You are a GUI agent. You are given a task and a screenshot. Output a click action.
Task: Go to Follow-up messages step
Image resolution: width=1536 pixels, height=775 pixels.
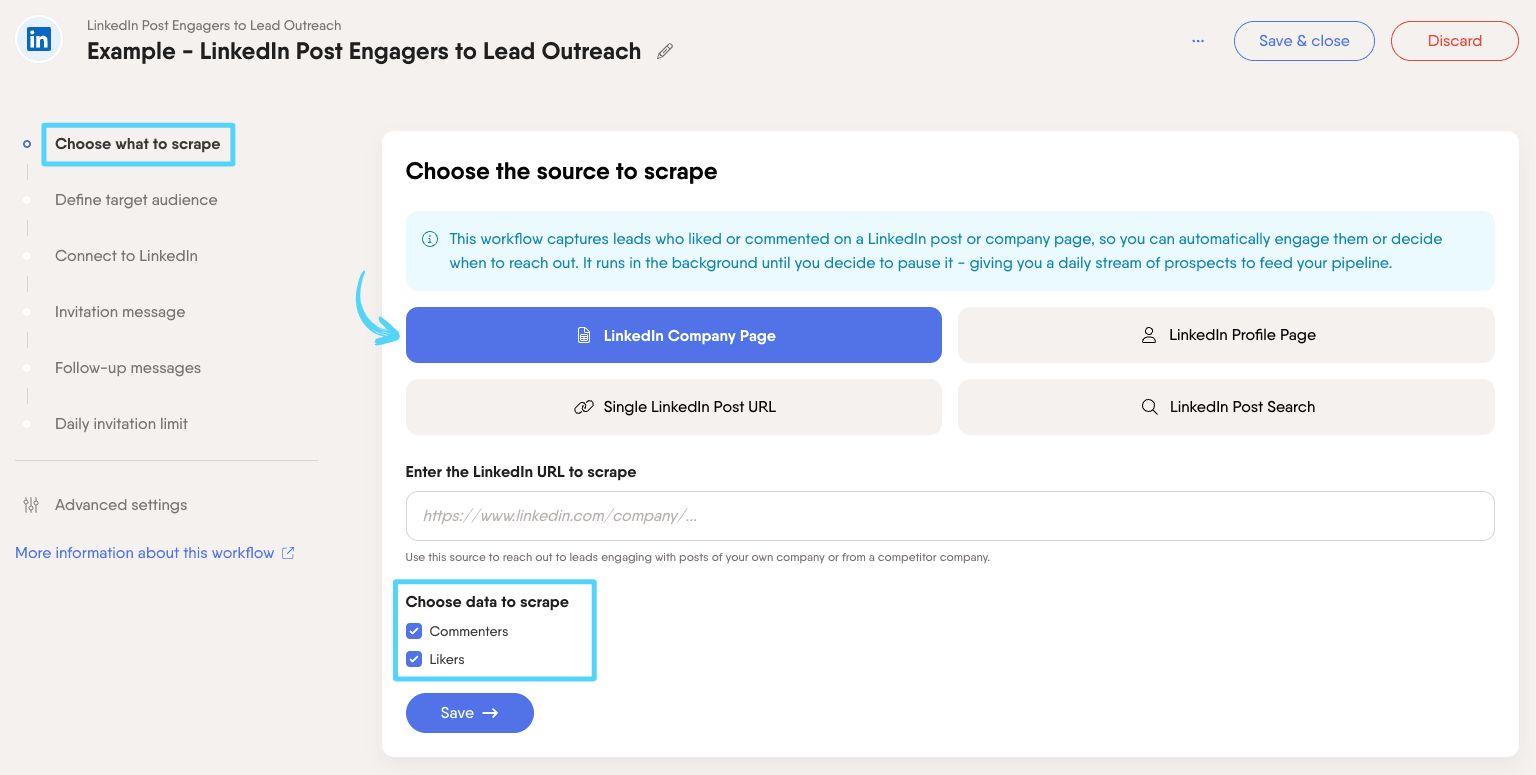point(128,368)
